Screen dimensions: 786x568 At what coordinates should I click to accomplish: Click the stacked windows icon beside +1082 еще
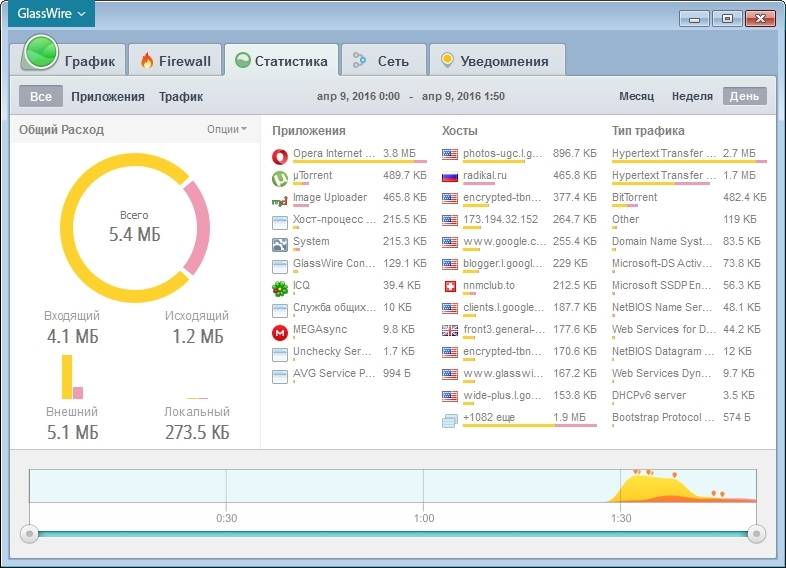point(450,420)
